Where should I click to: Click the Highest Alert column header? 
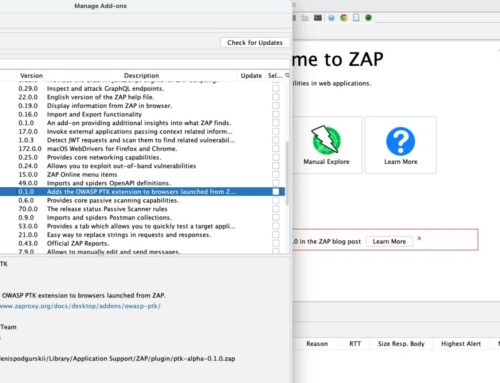tap(461, 344)
